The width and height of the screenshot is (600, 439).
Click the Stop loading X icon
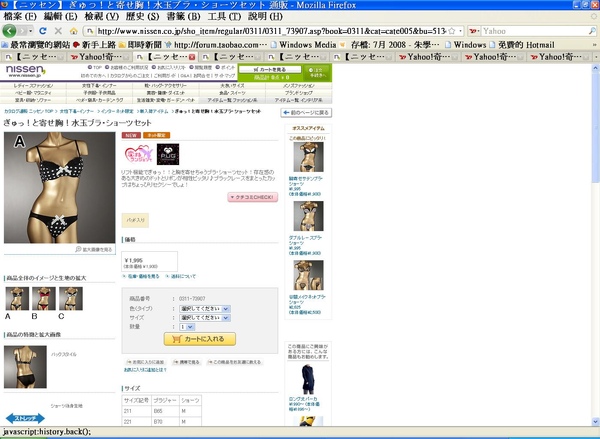pyautogui.click(x=58, y=31)
